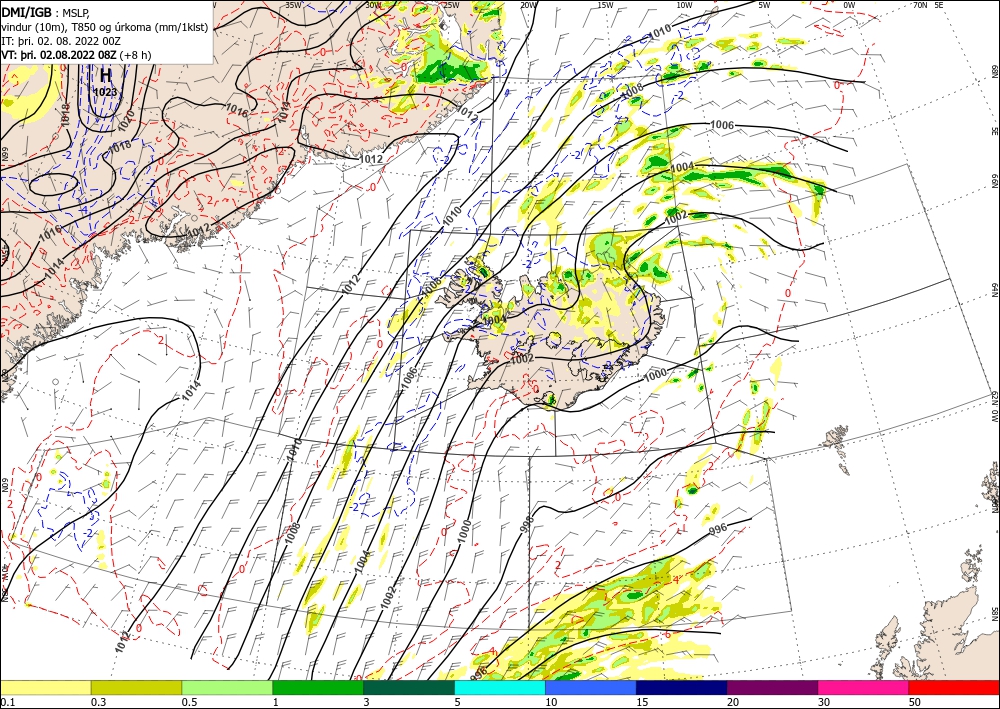
Task: Click the "30" legend scale value
Action: pyautogui.click(x=824, y=702)
